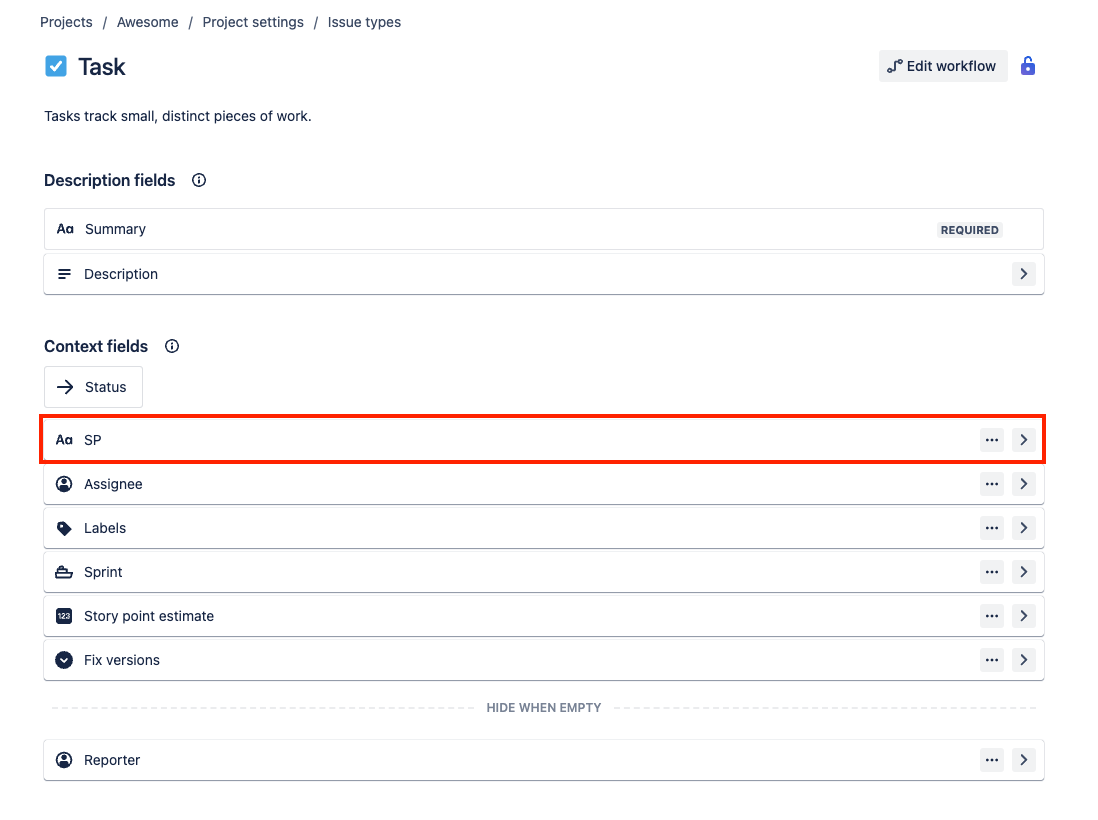Open the Projects breadcrumb link

[66, 21]
